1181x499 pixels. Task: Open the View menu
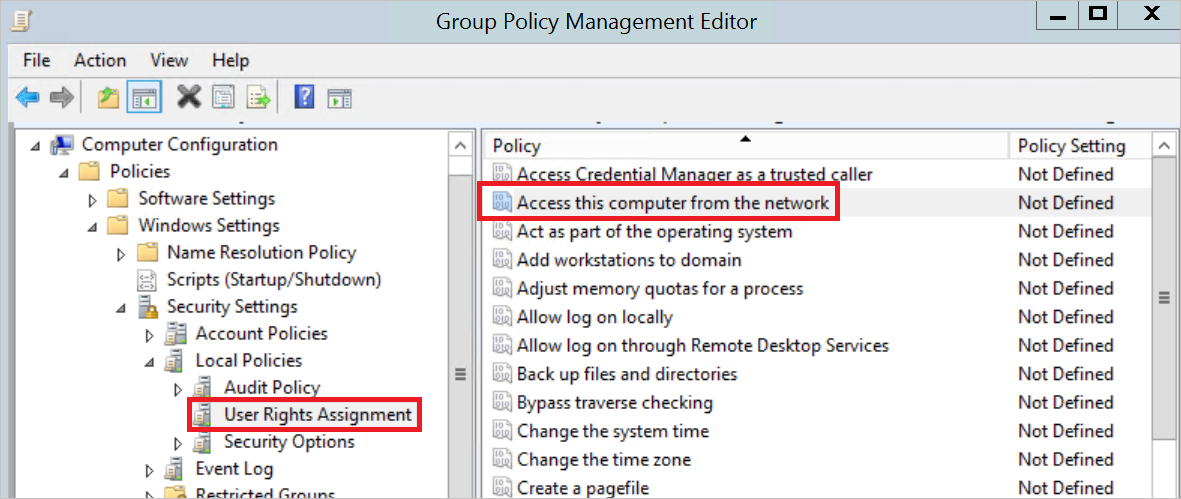coord(169,60)
